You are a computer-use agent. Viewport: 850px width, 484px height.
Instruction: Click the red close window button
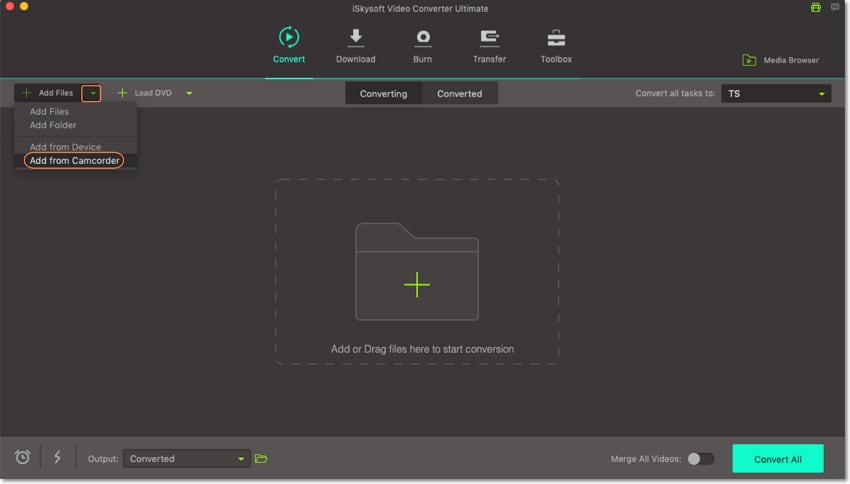(x=9, y=6)
